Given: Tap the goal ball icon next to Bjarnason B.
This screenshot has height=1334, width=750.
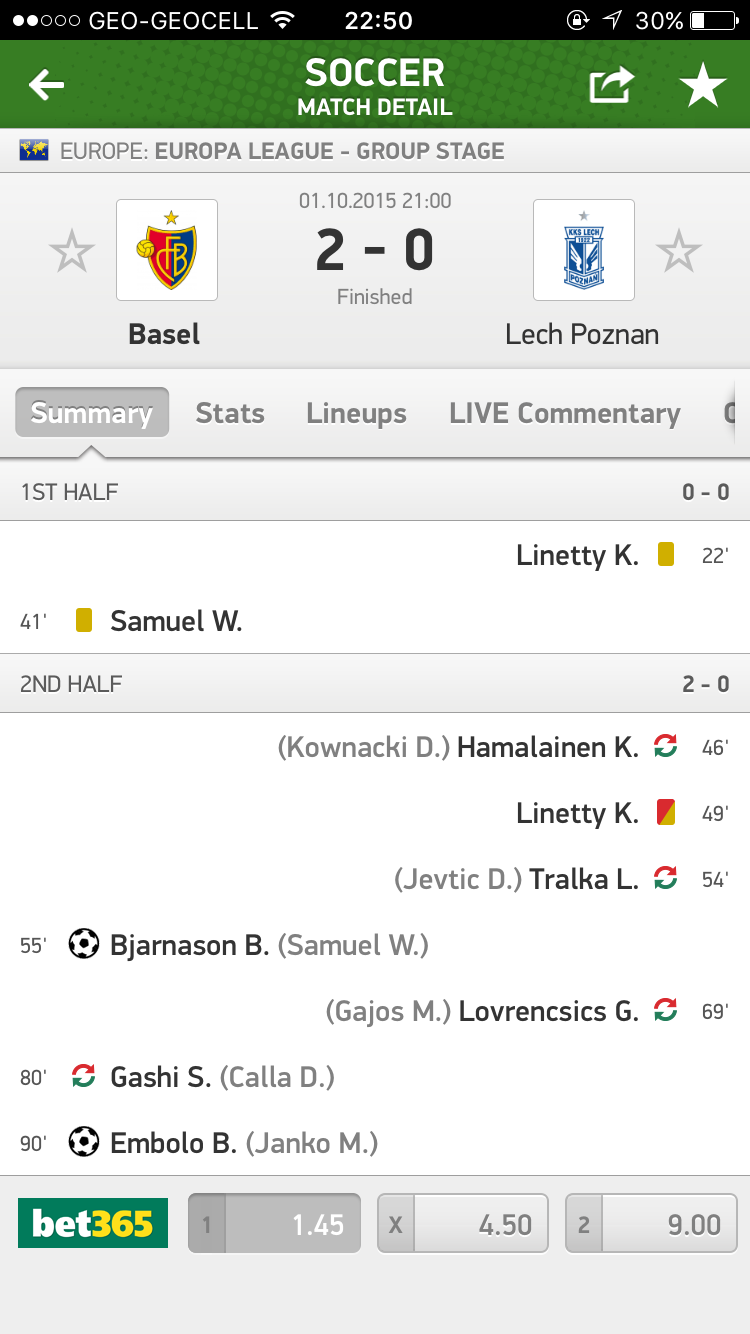Looking at the screenshot, I should 84,944.
